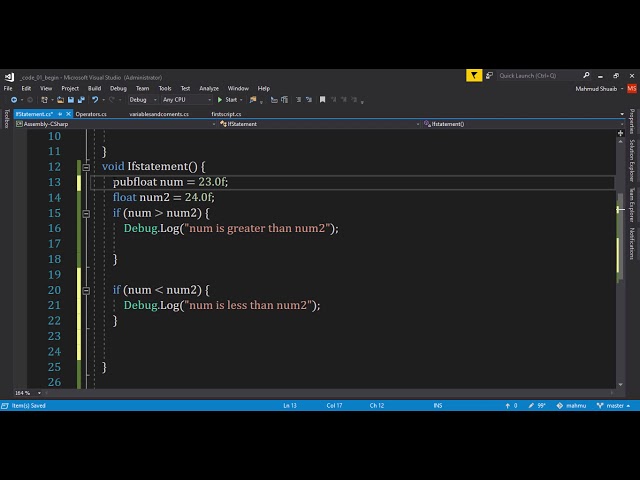Click in the Quick Launch search field
The image size is (640, 480).
click(539, 76)
